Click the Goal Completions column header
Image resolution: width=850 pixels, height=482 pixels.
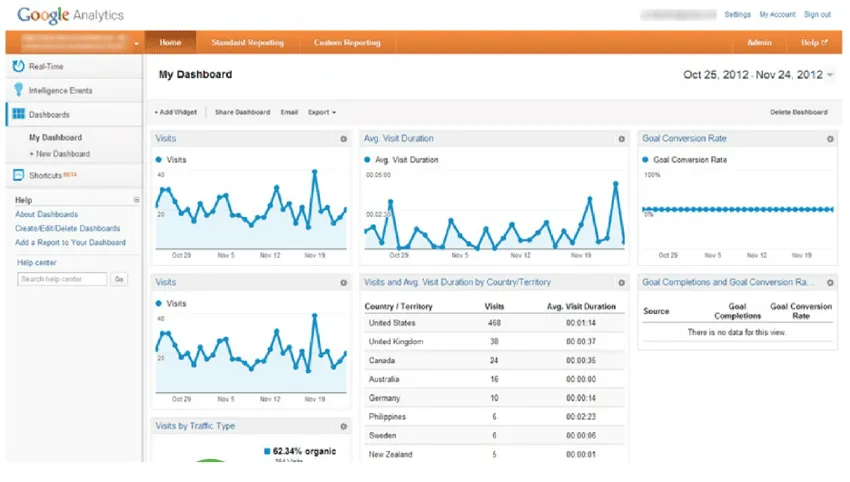pos(737,311)
